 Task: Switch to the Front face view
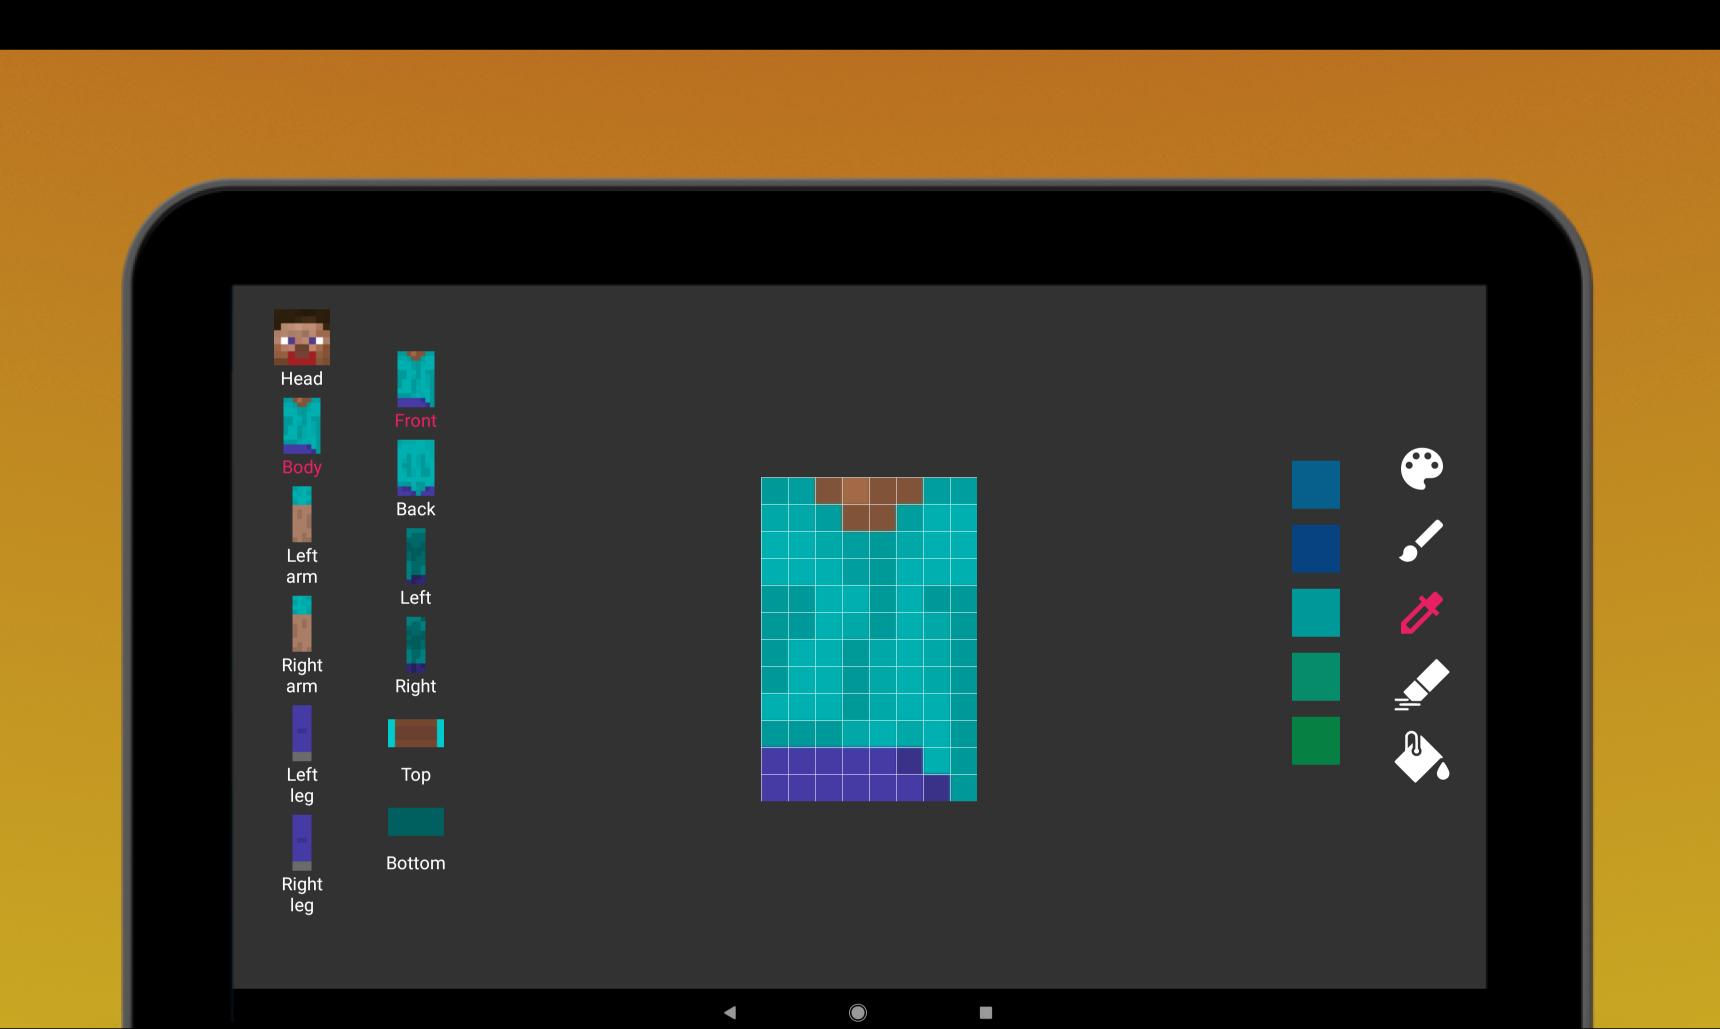(x=415, y=379)
